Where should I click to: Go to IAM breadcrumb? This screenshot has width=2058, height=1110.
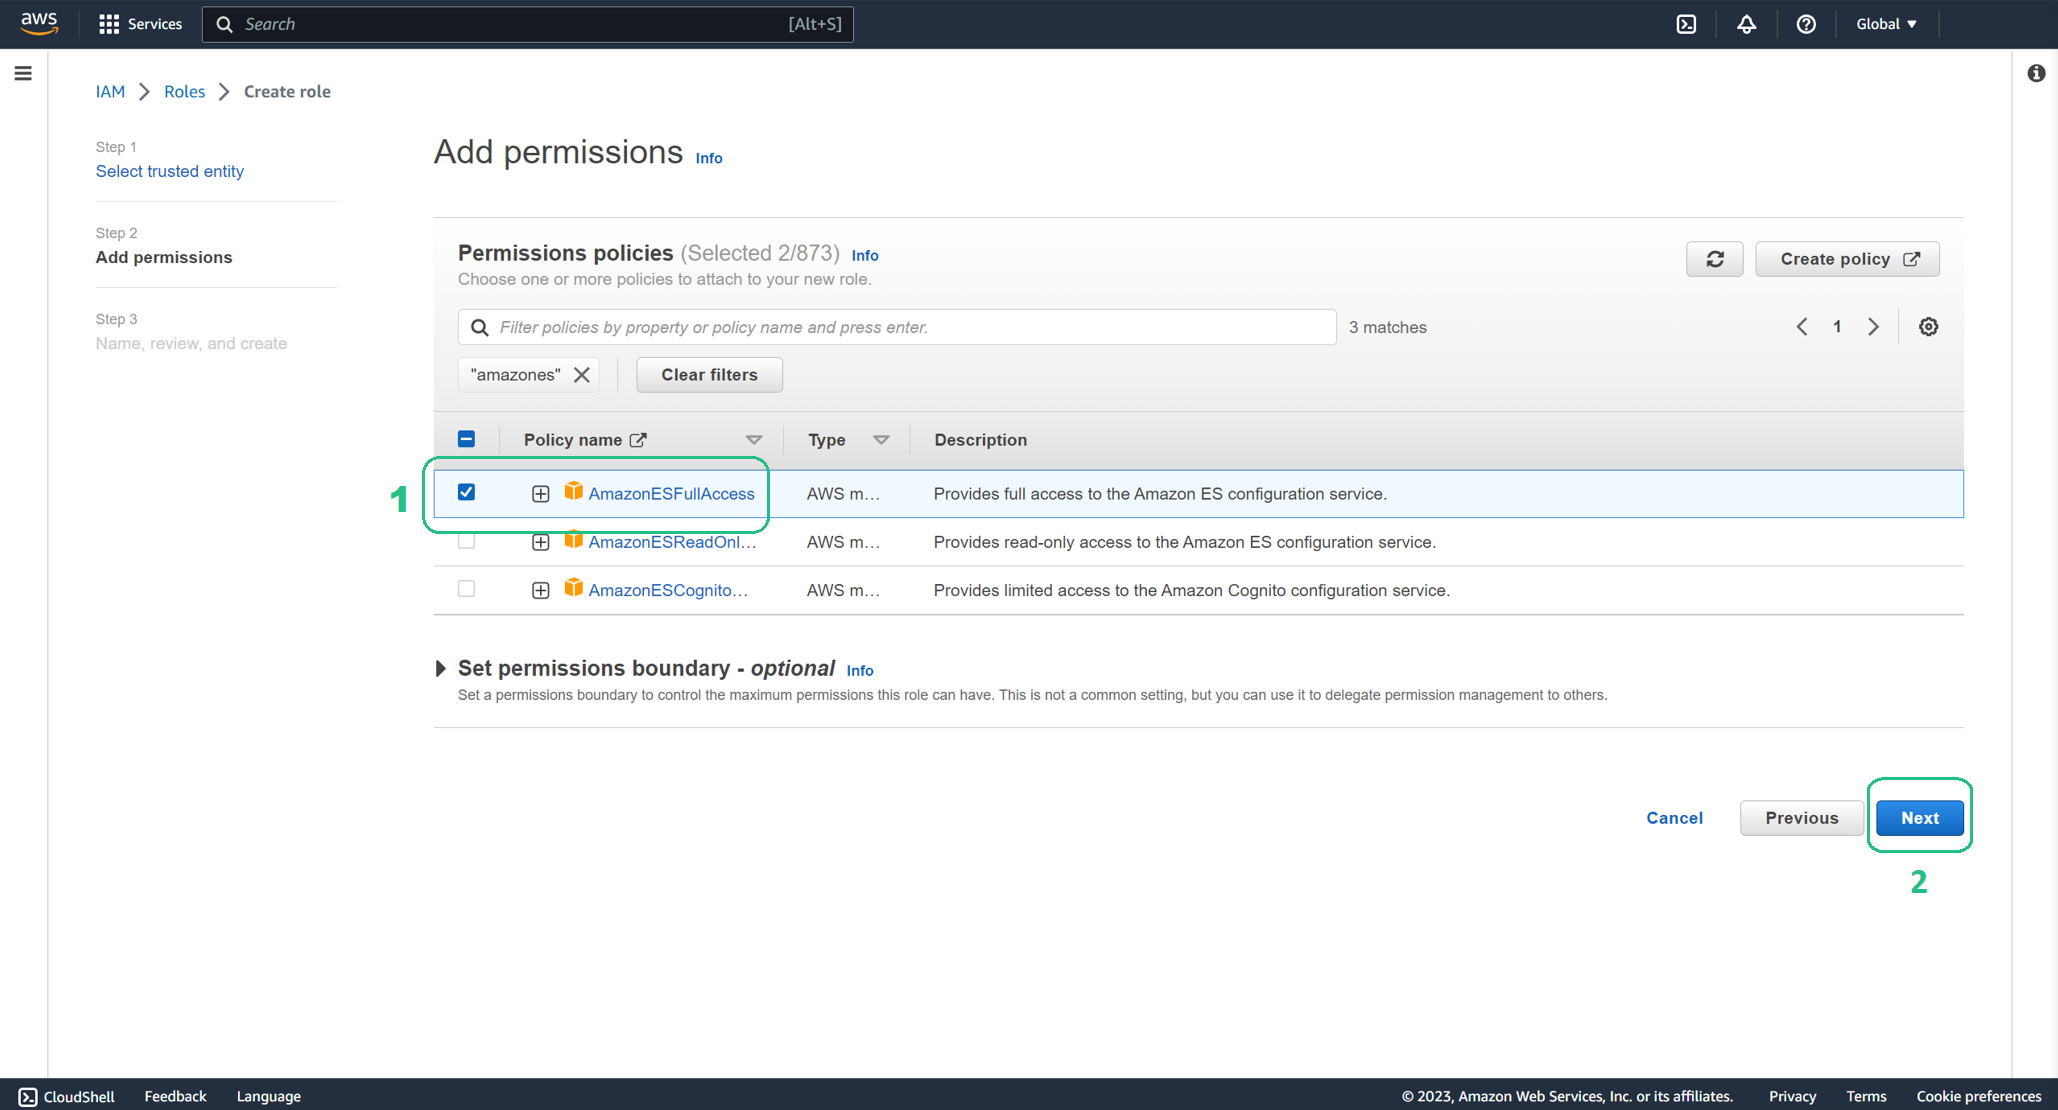coord(110,91)
